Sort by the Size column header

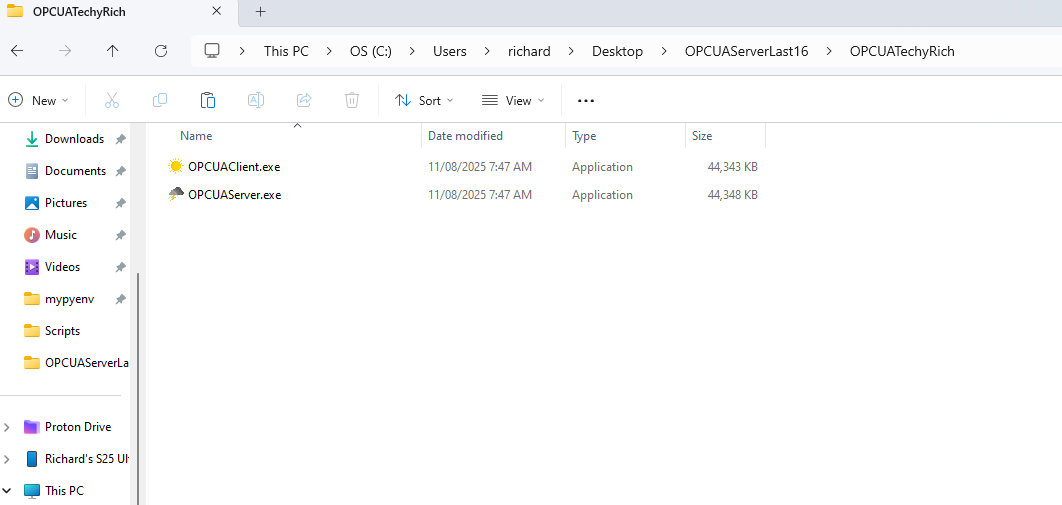point(702,136)
